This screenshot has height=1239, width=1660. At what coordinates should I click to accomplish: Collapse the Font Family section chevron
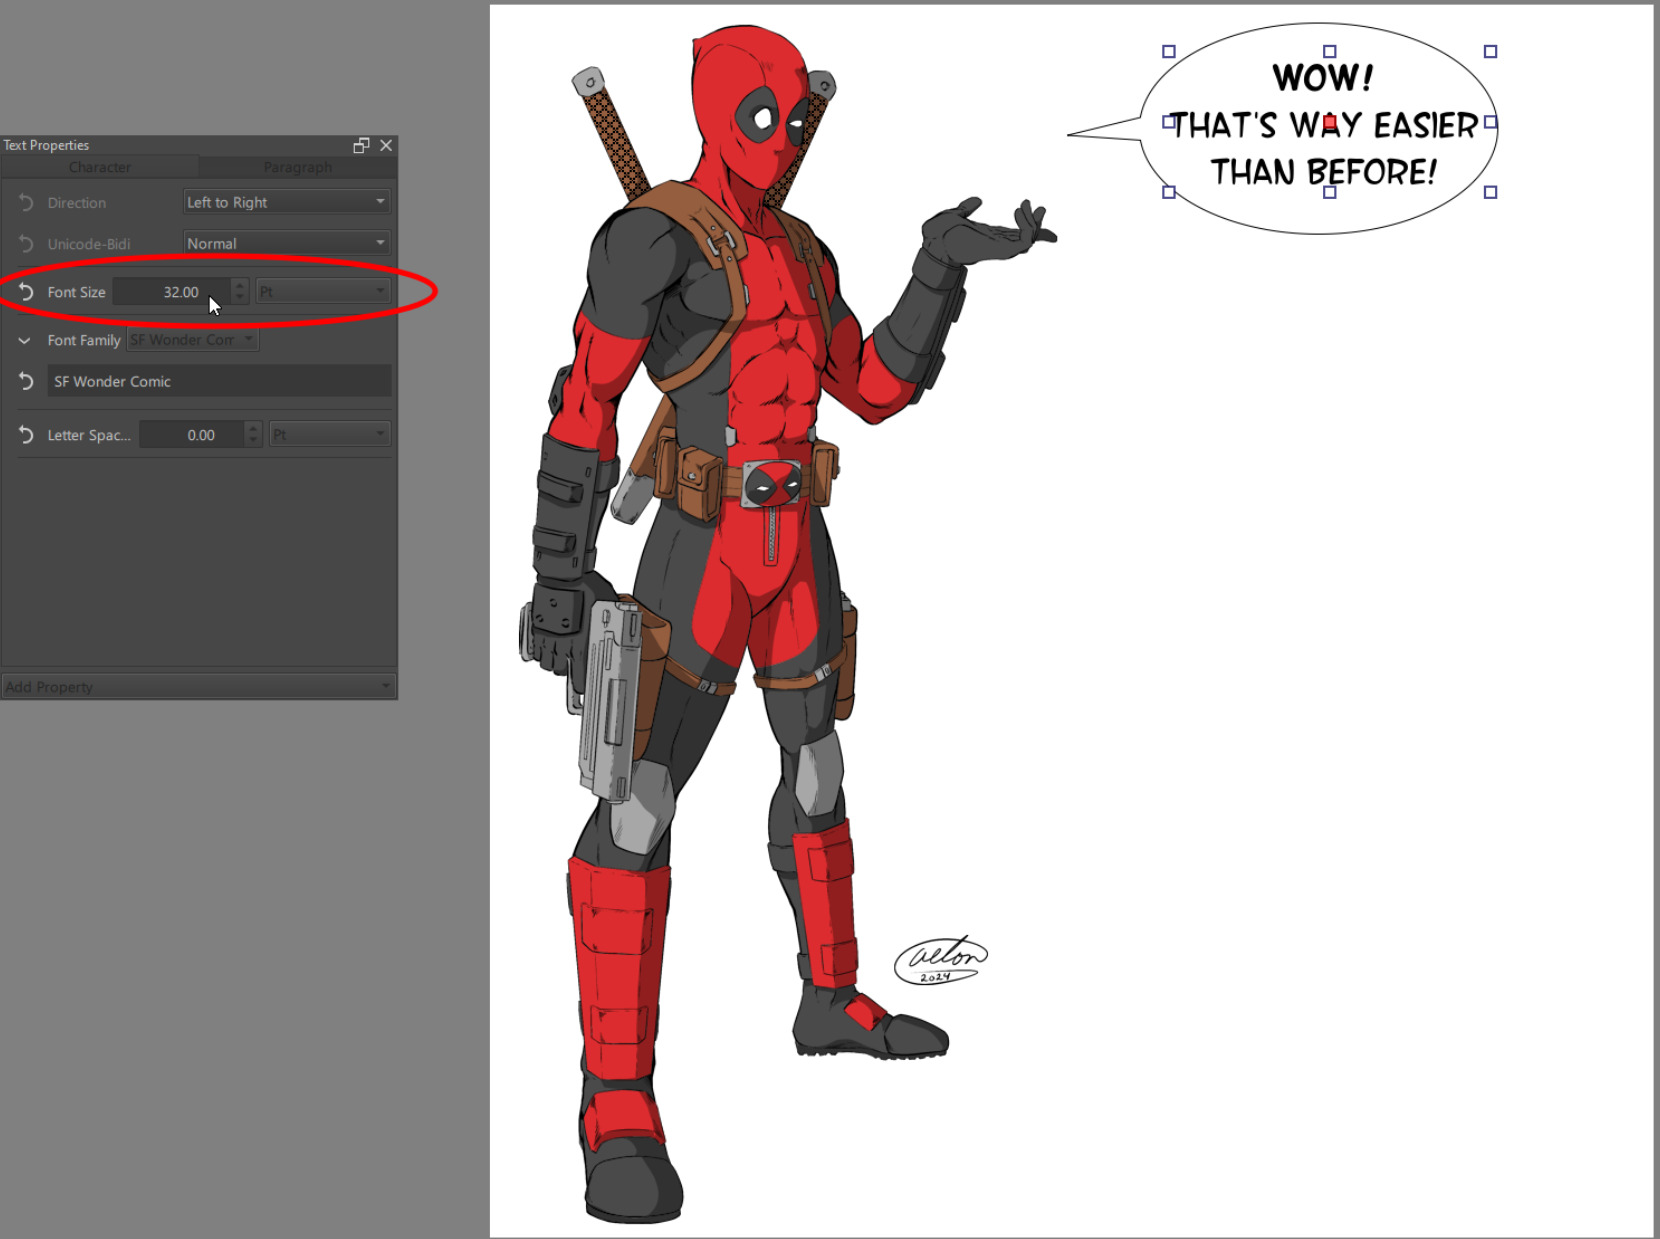pyautogui.click(x=24, y=341)
